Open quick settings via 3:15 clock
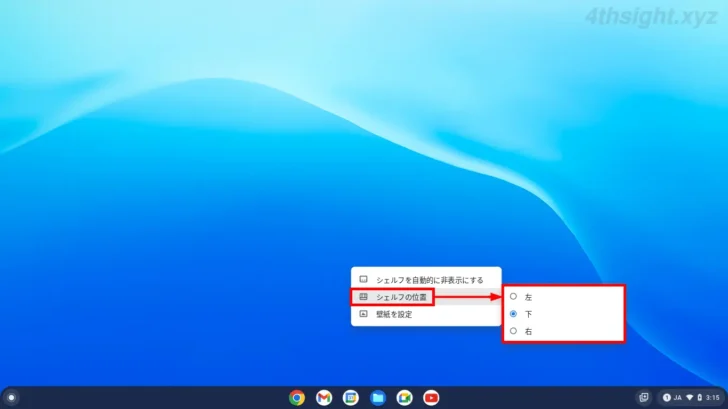 713,398
